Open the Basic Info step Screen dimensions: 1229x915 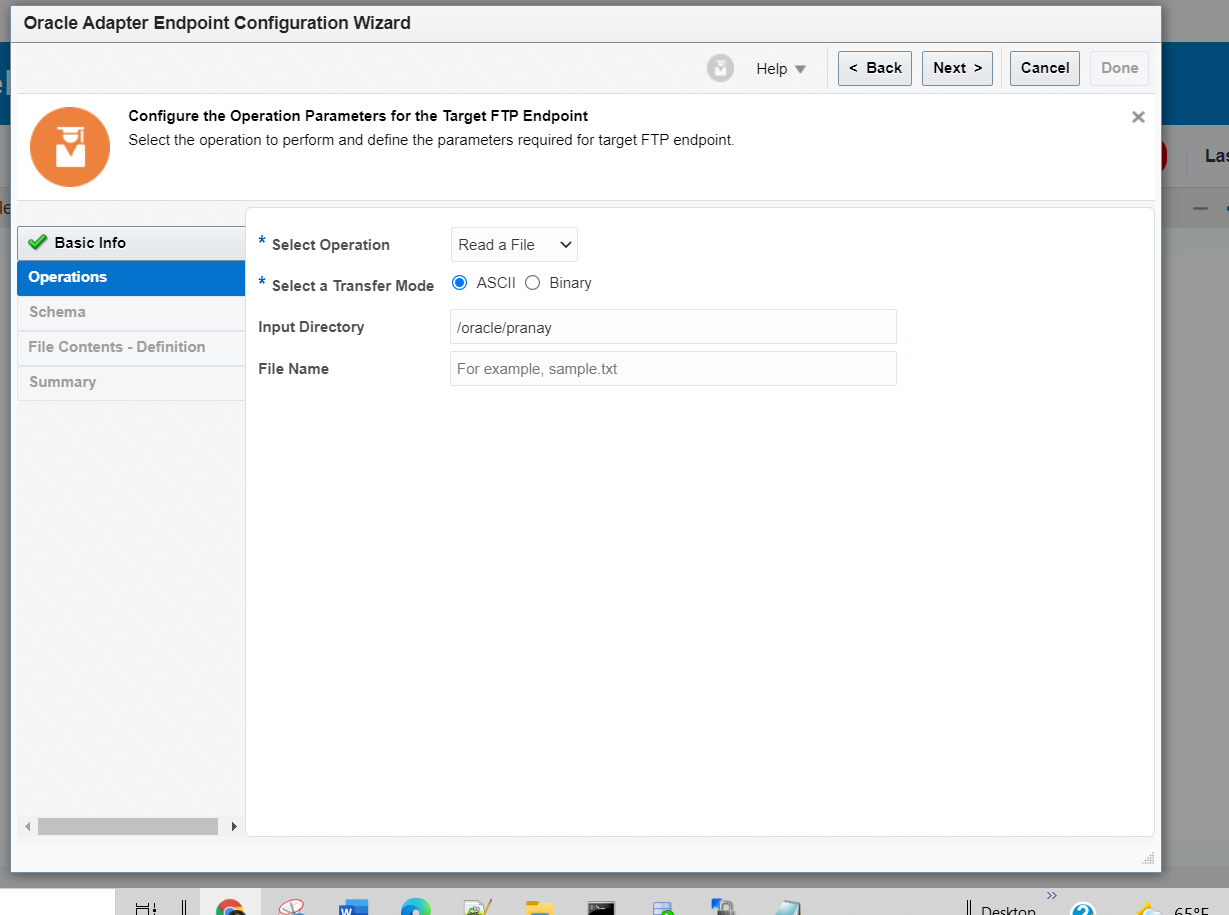[x=131, y=243]
